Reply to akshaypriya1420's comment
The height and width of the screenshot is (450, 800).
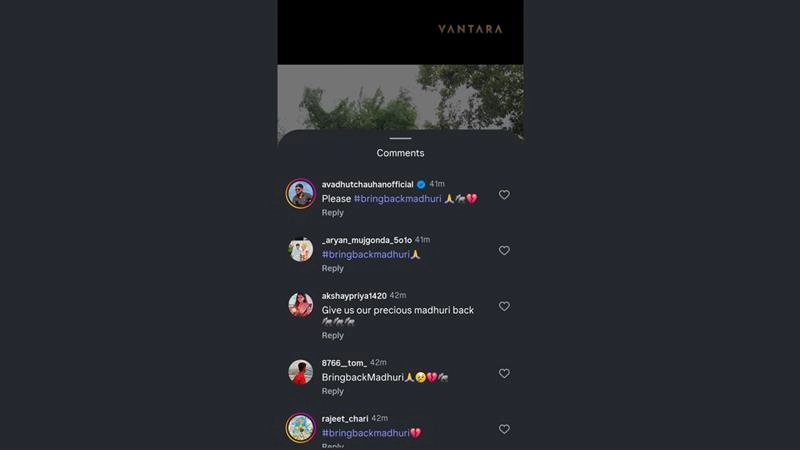[333, 336]
